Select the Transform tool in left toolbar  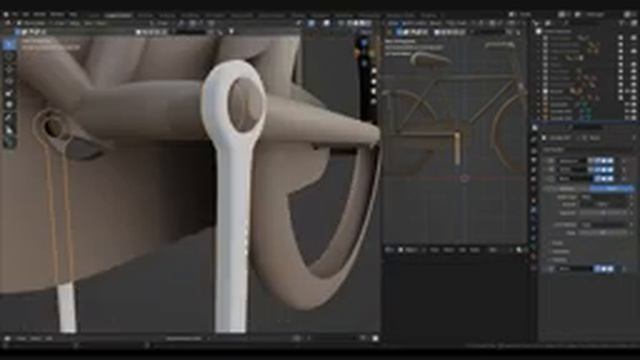pos(9,105)
